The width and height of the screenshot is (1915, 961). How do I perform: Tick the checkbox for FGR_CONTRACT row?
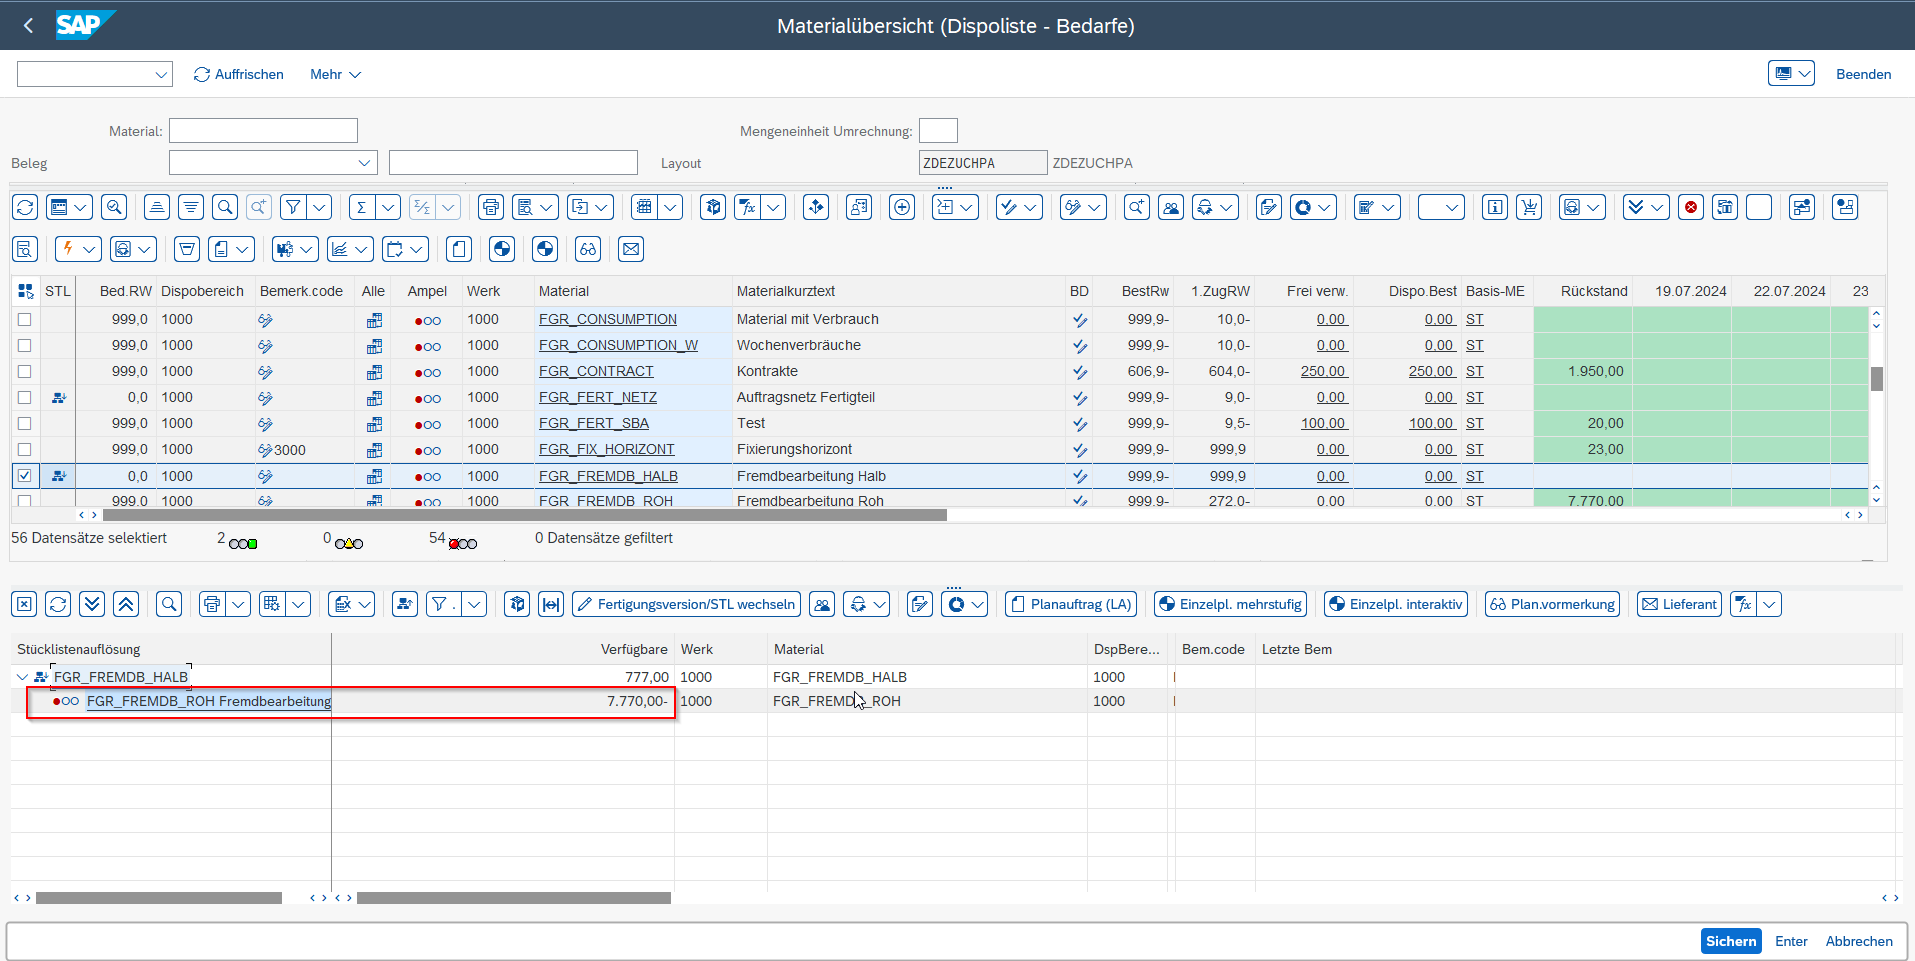25,372
